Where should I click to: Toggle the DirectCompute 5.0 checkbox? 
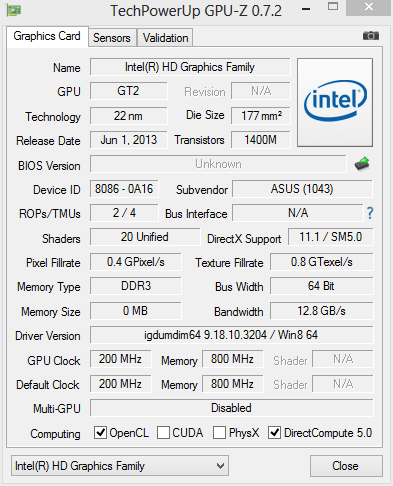tap(275, 433)
